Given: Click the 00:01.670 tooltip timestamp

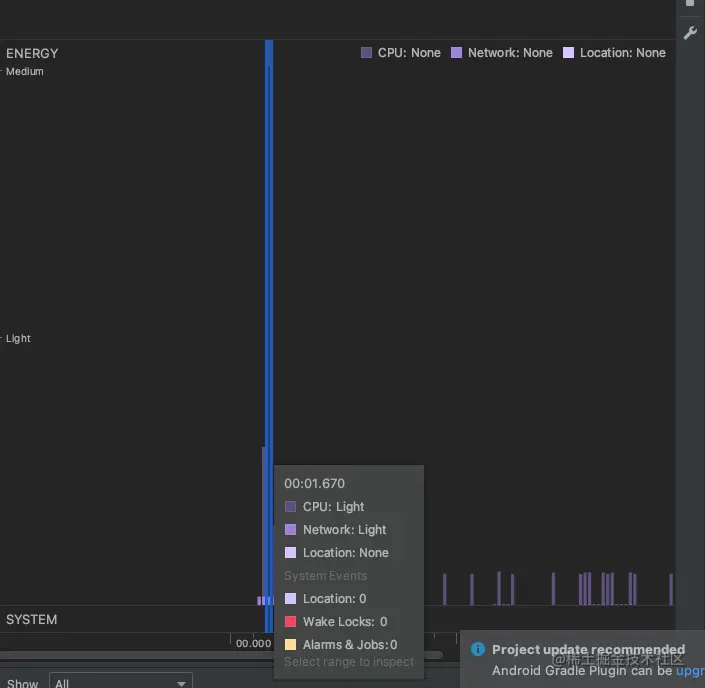Looking at the screenshot, I should click(x=314, y=483).
